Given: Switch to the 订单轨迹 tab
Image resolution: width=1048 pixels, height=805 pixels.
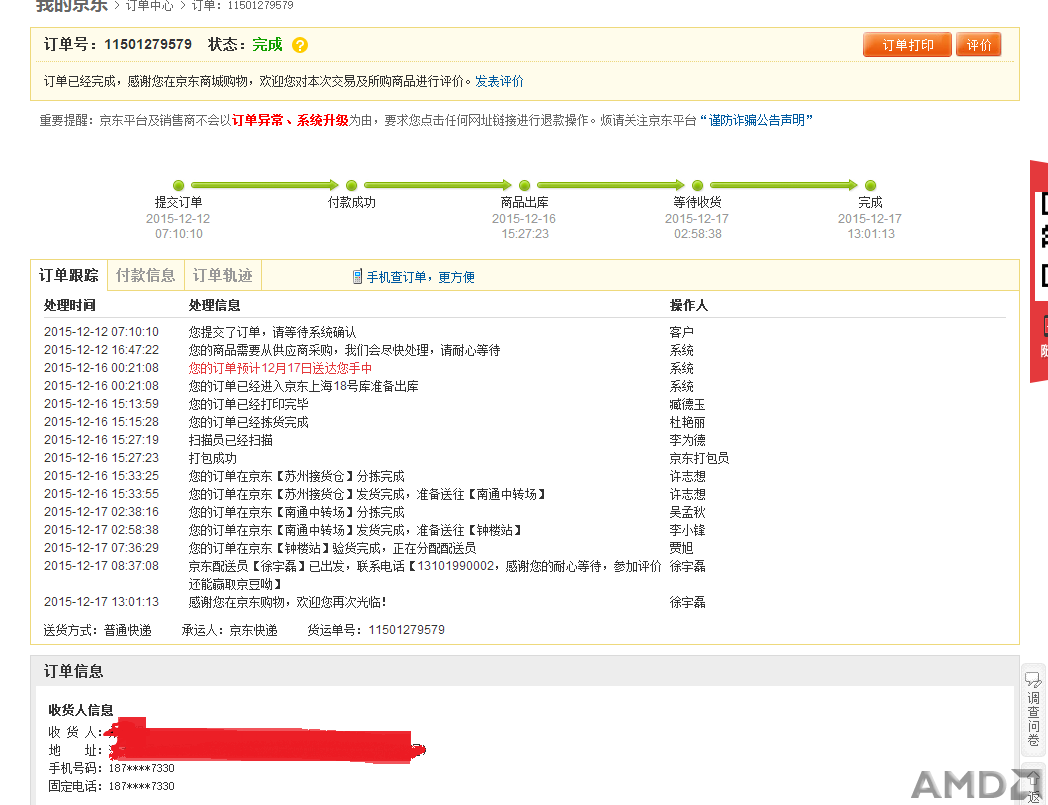Looking at the screenshot, I should (x=223, y=275).
